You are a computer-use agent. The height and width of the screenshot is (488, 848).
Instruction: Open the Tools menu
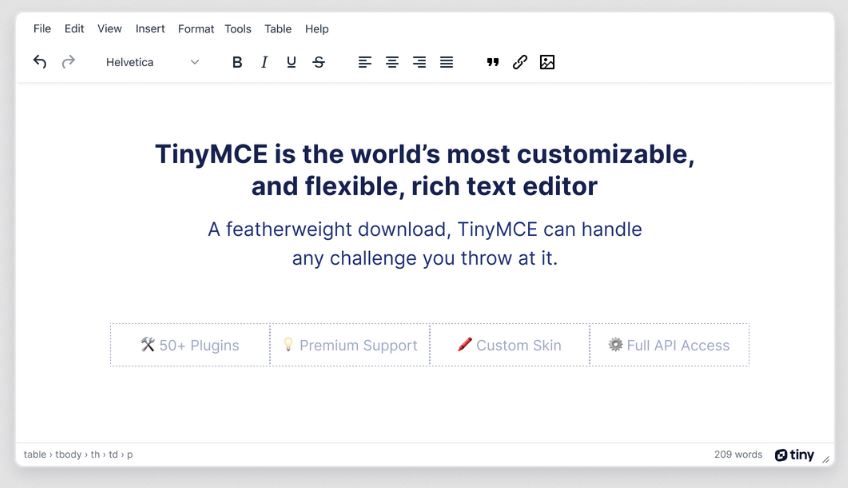coord(238,29)
